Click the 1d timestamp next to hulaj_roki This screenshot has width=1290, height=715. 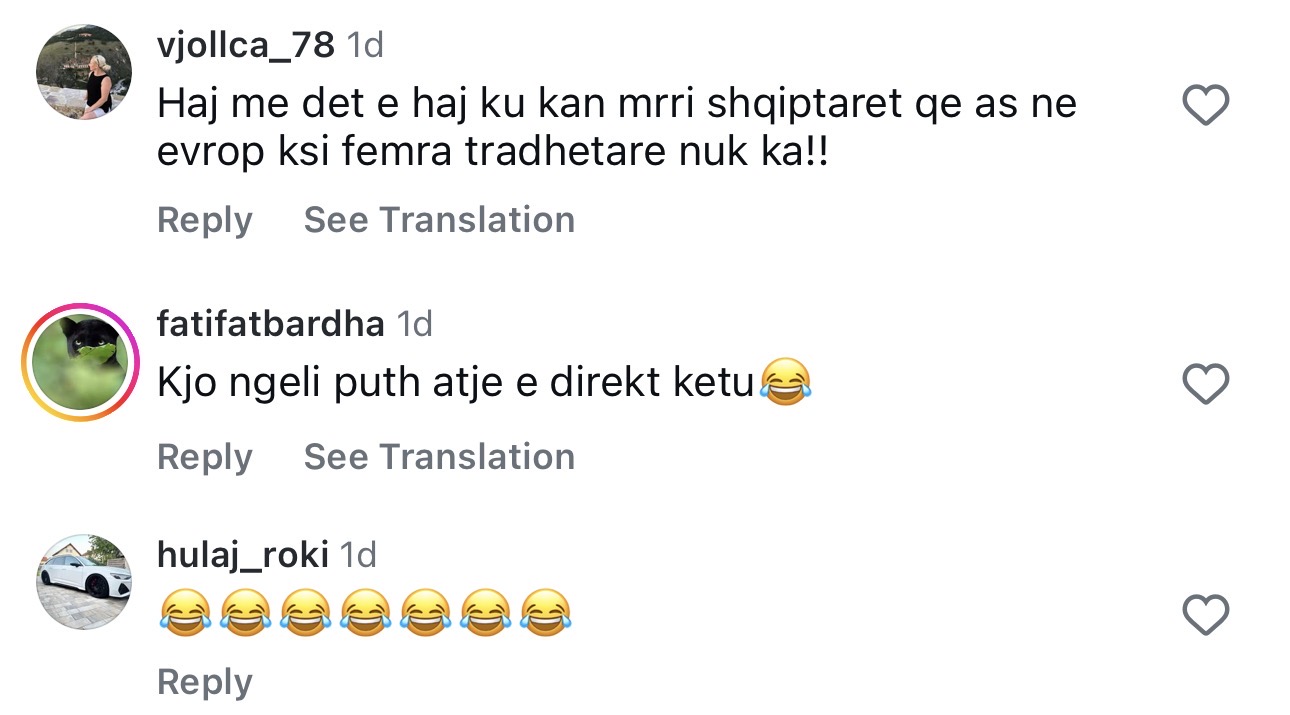[x=358, y=555]
